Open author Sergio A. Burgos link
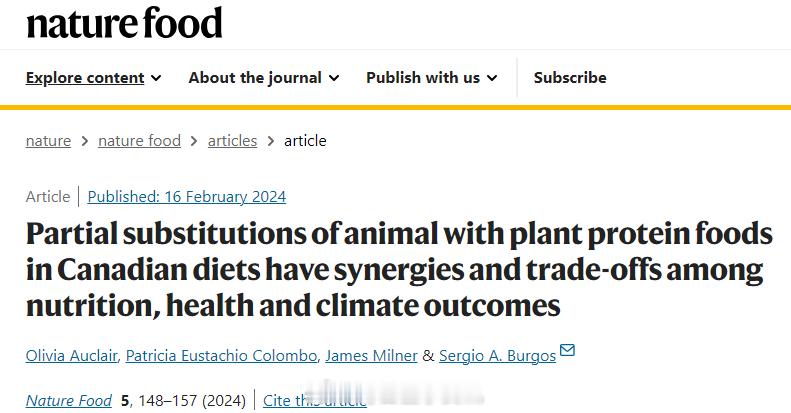 point(497,356)
